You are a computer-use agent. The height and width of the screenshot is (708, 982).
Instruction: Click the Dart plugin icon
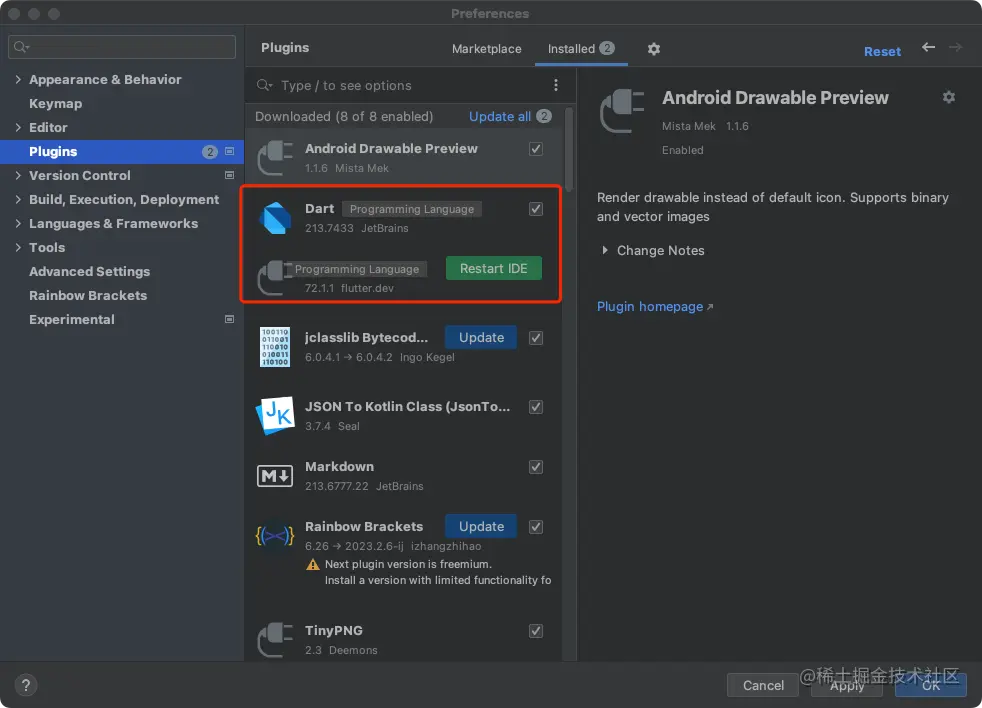pyautogui.click(x=275, y=218)
